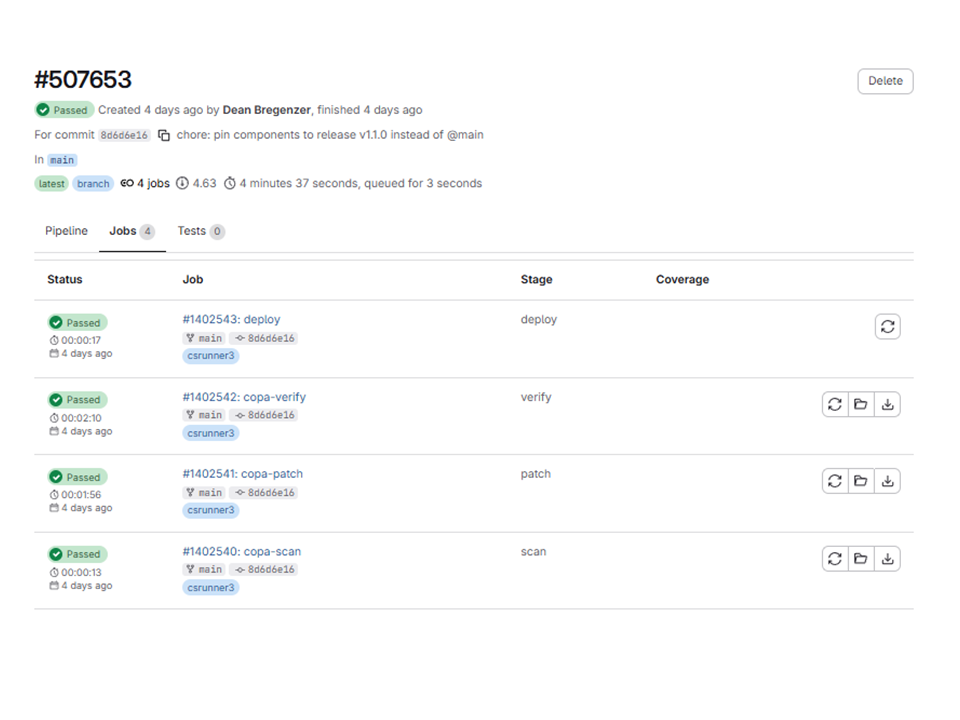Click the Job column header

coord(193,279)
